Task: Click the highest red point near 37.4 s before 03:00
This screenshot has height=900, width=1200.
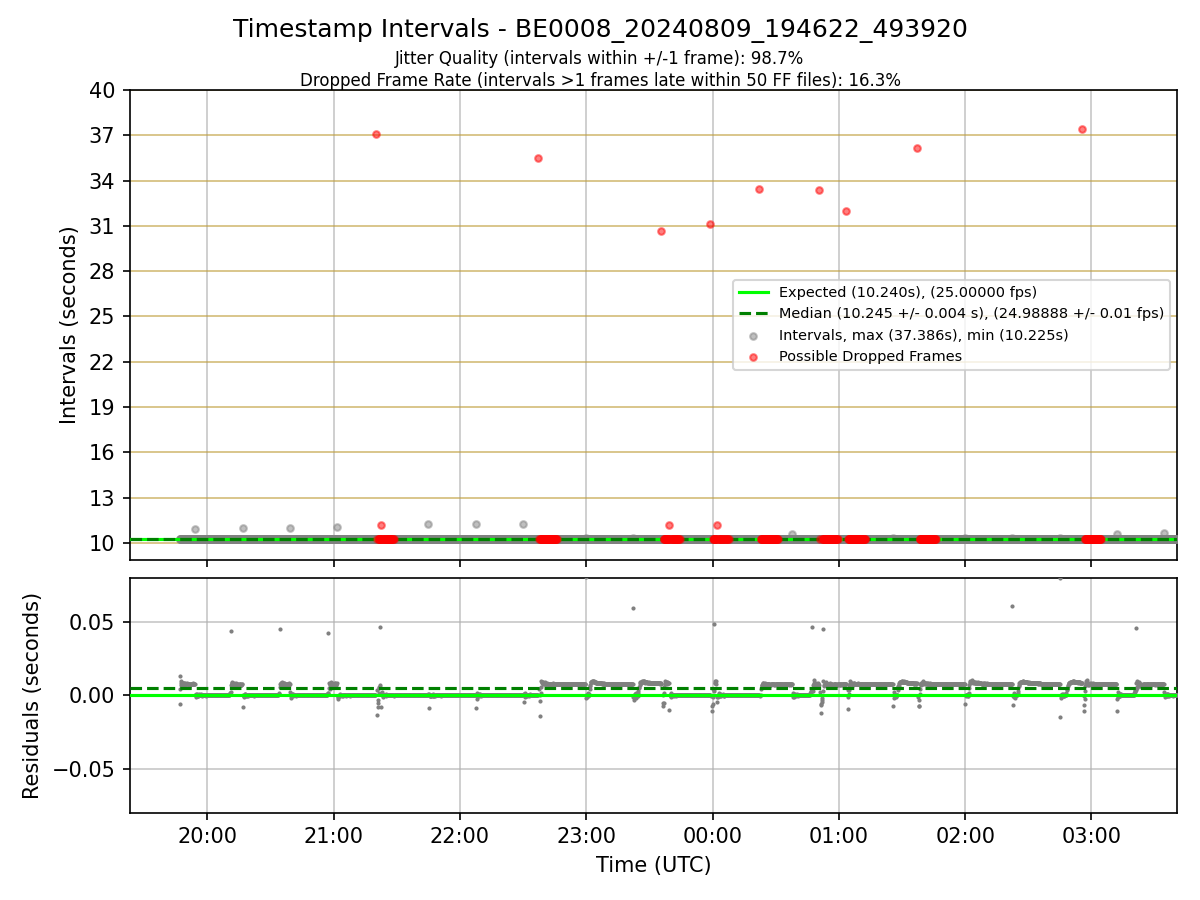Action: 1082,129
